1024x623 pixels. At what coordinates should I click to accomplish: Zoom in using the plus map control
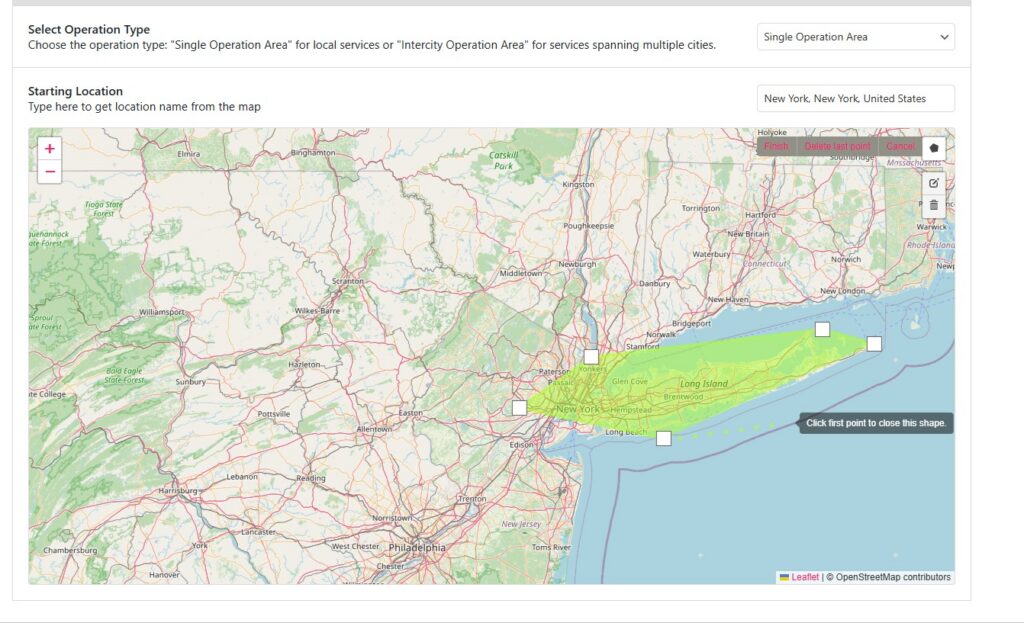[48, 149]
